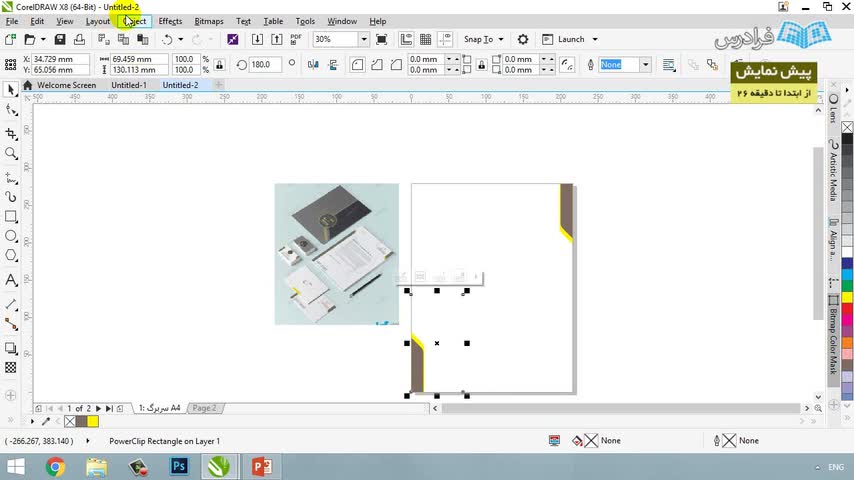
Task: Create a new document from the toolbar
Action: [10, 39]
